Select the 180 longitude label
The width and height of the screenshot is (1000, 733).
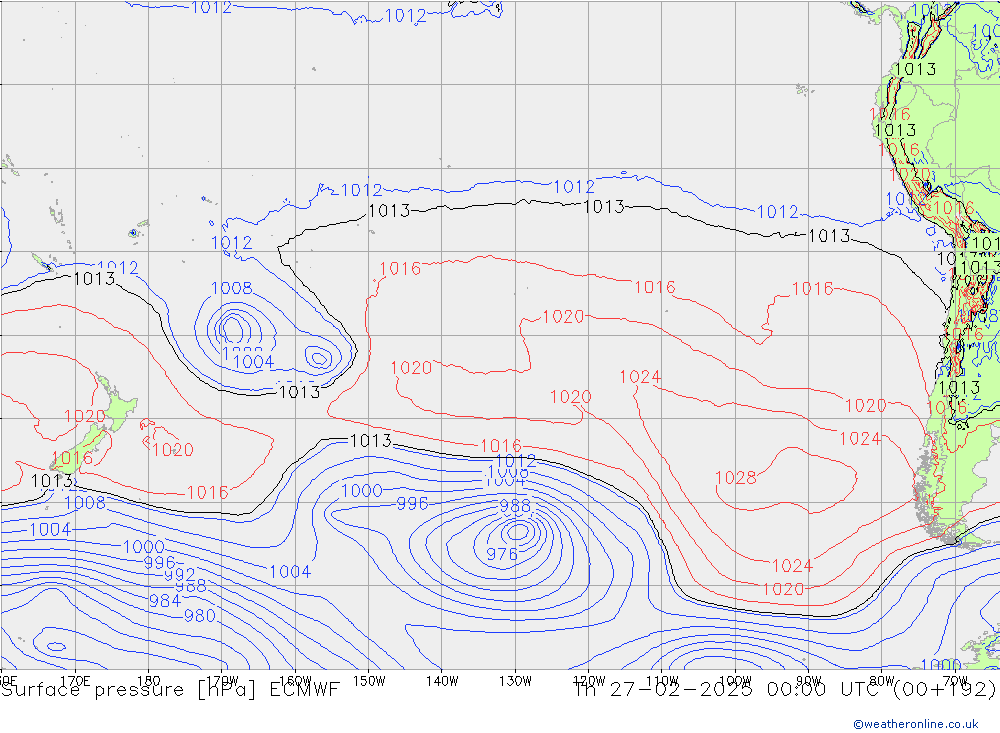(x=149, y=681)
